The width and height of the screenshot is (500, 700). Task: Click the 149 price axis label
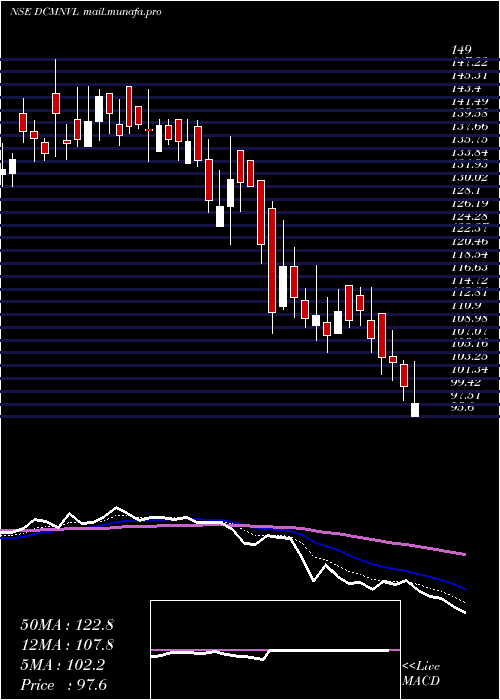tap(462, 50)
